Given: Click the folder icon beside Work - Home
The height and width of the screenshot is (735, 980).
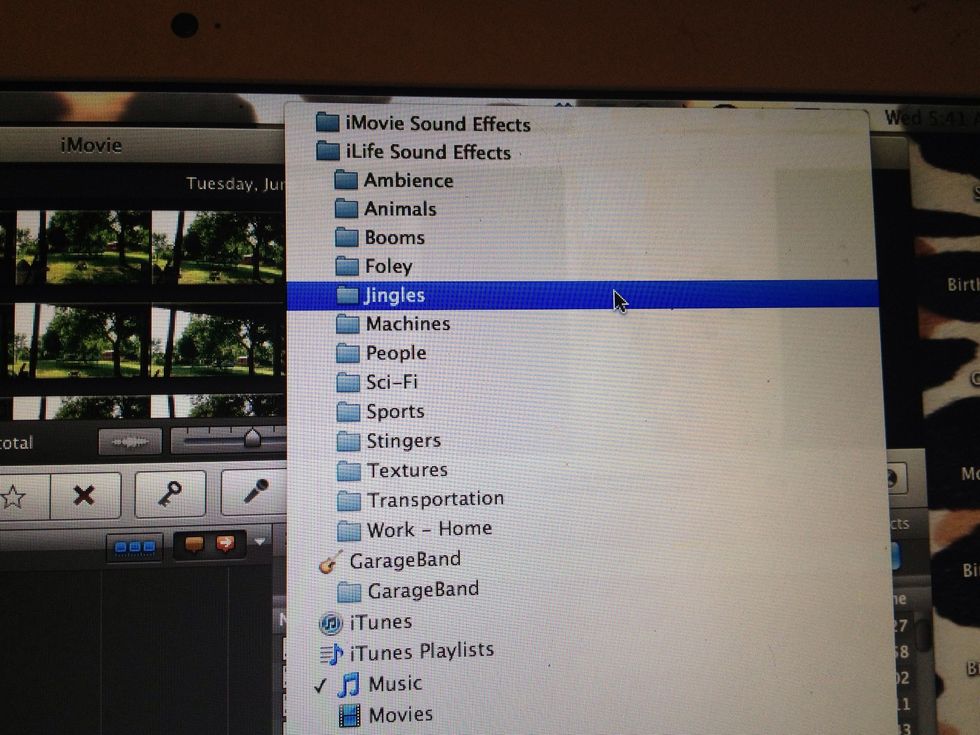Looking at the screenshot, I should (x=349, y=531).
